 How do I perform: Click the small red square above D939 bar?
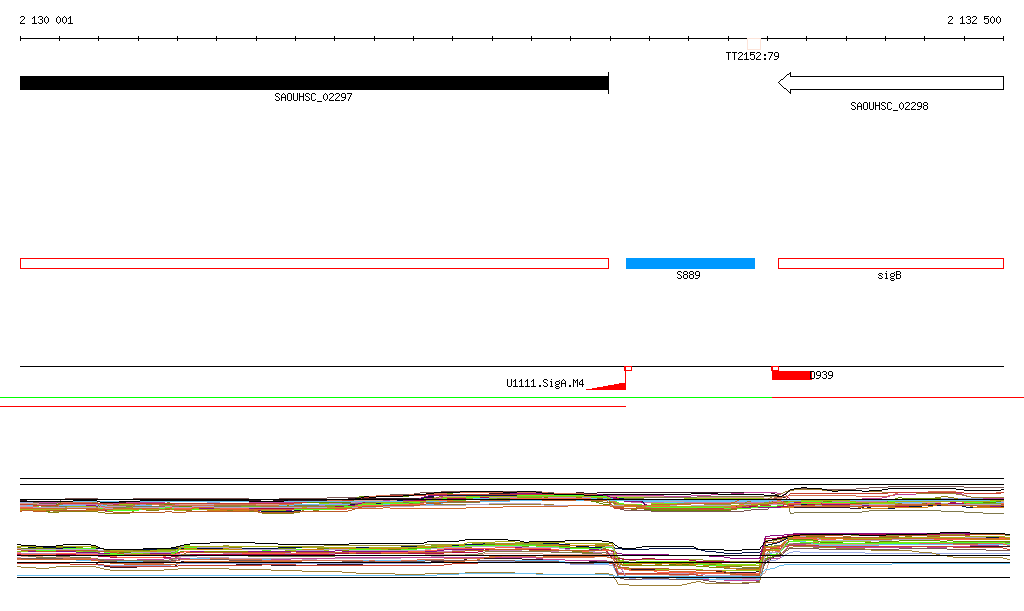775,368
